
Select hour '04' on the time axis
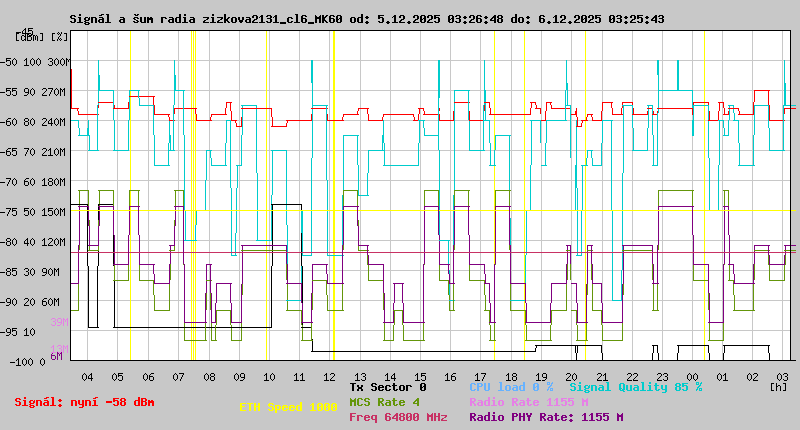click(x=87, y=377)
